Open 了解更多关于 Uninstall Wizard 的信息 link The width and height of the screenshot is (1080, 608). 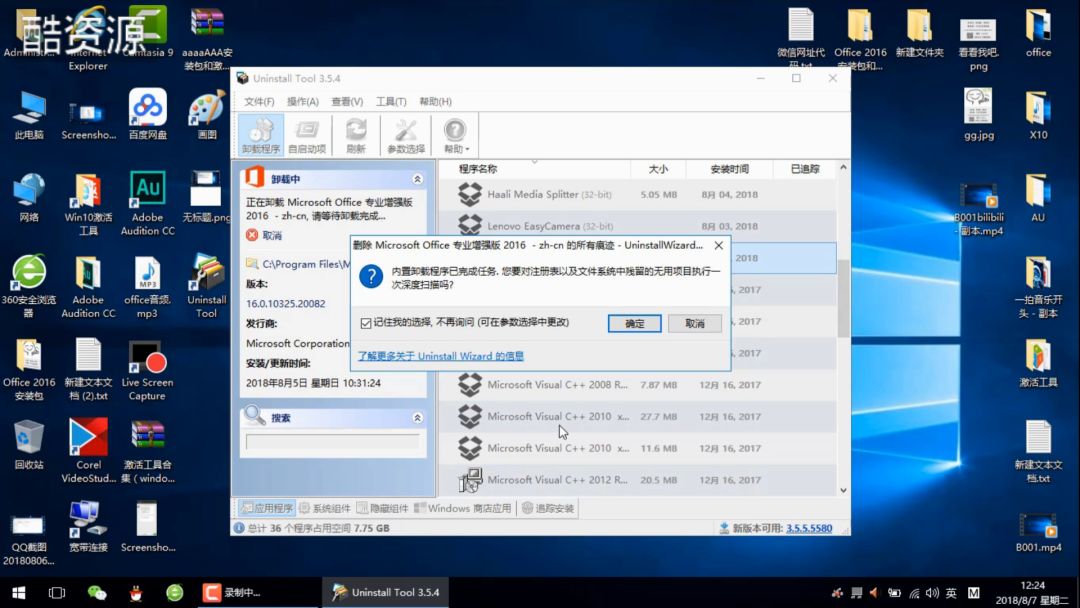(441, 356)
